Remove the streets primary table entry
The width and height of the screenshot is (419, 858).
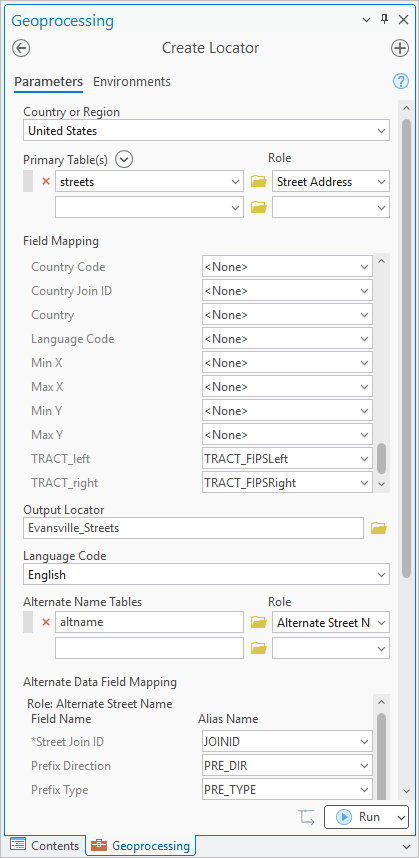(46, 182)
